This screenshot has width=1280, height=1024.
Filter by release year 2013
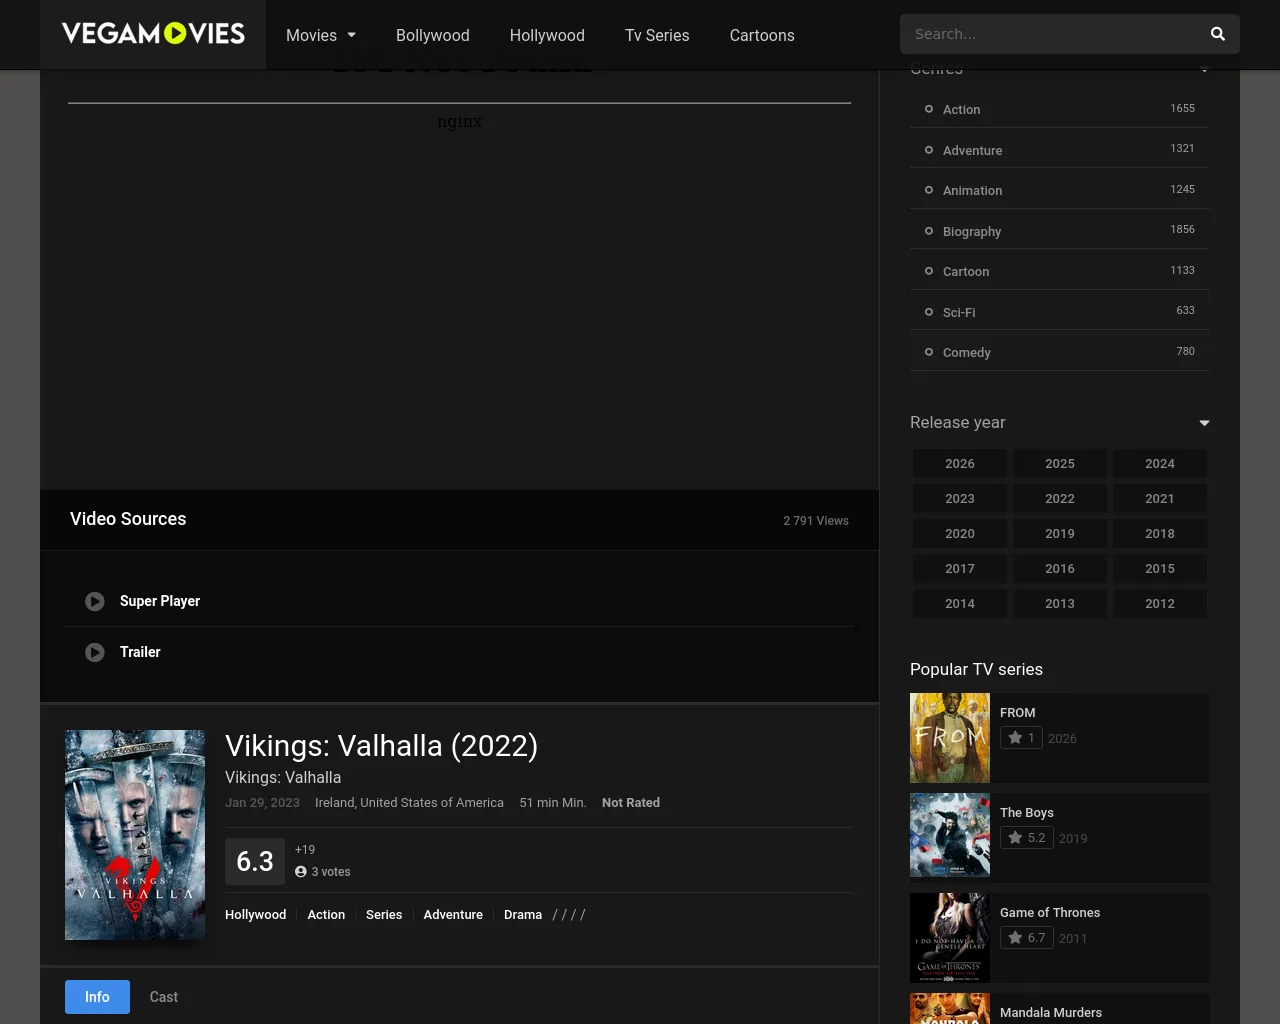point(1060,604)
